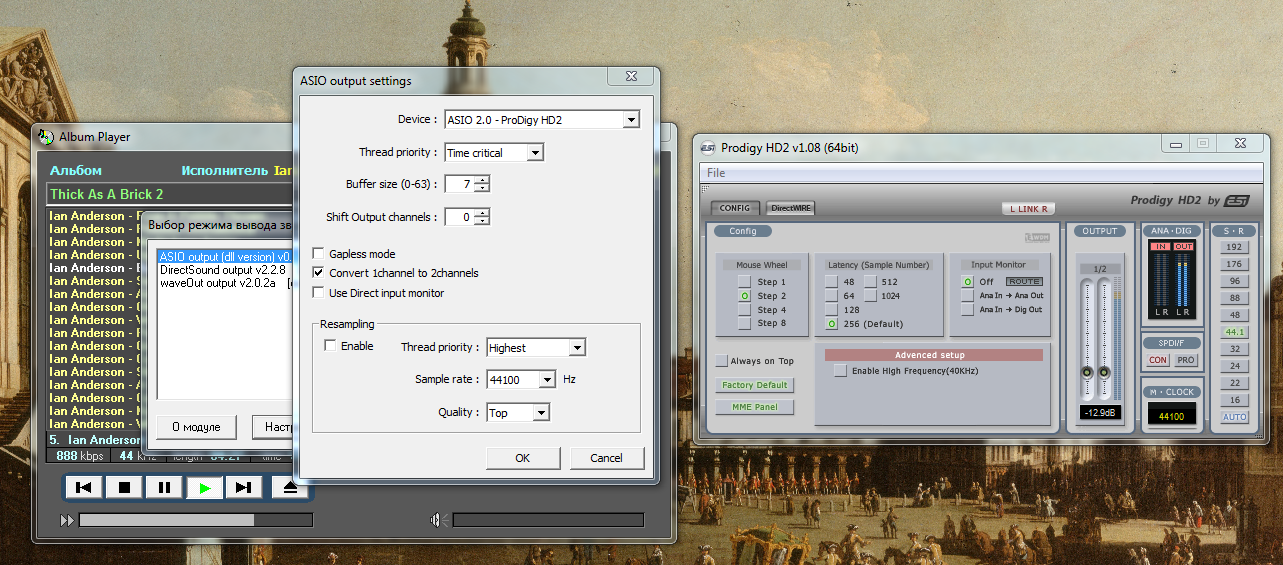This screenshot has width=1283, height=565.
Task: Set latency to 128 samples
Action: pos(831,310)
